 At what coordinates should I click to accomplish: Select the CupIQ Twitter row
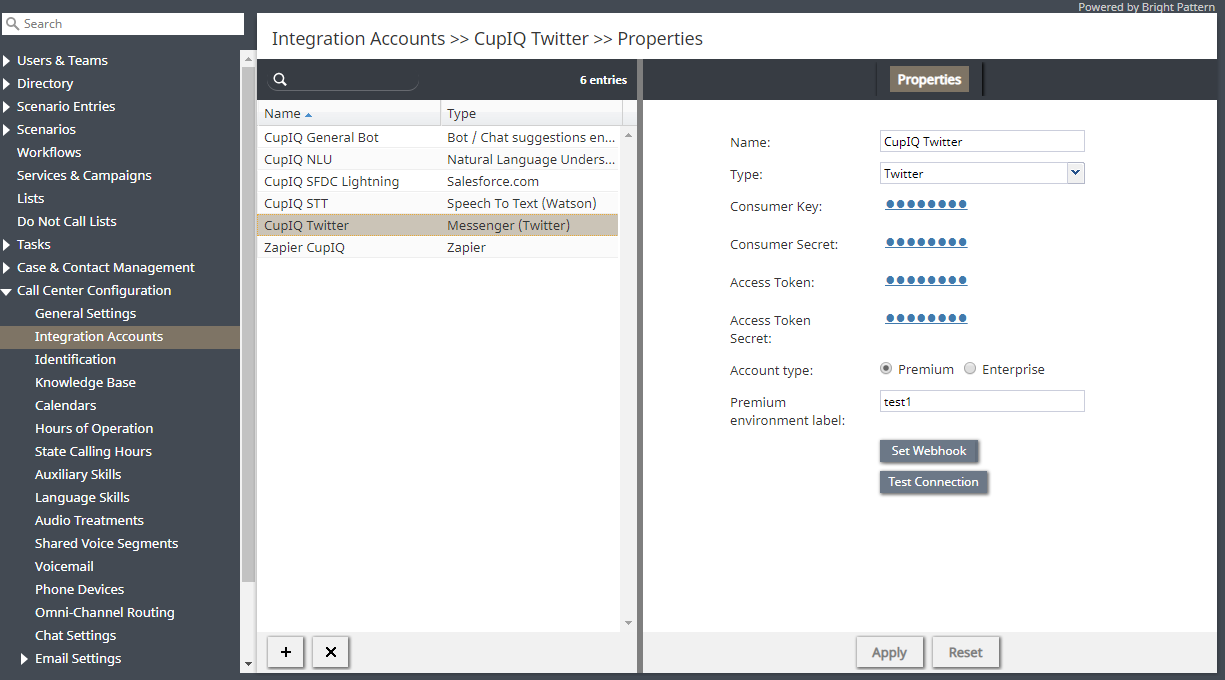tap(438, 225)
